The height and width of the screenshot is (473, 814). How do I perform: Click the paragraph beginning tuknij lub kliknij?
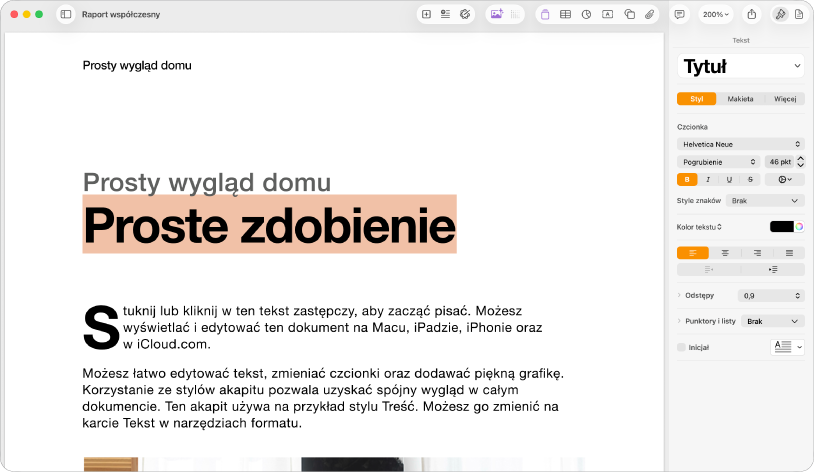(332, 328)
